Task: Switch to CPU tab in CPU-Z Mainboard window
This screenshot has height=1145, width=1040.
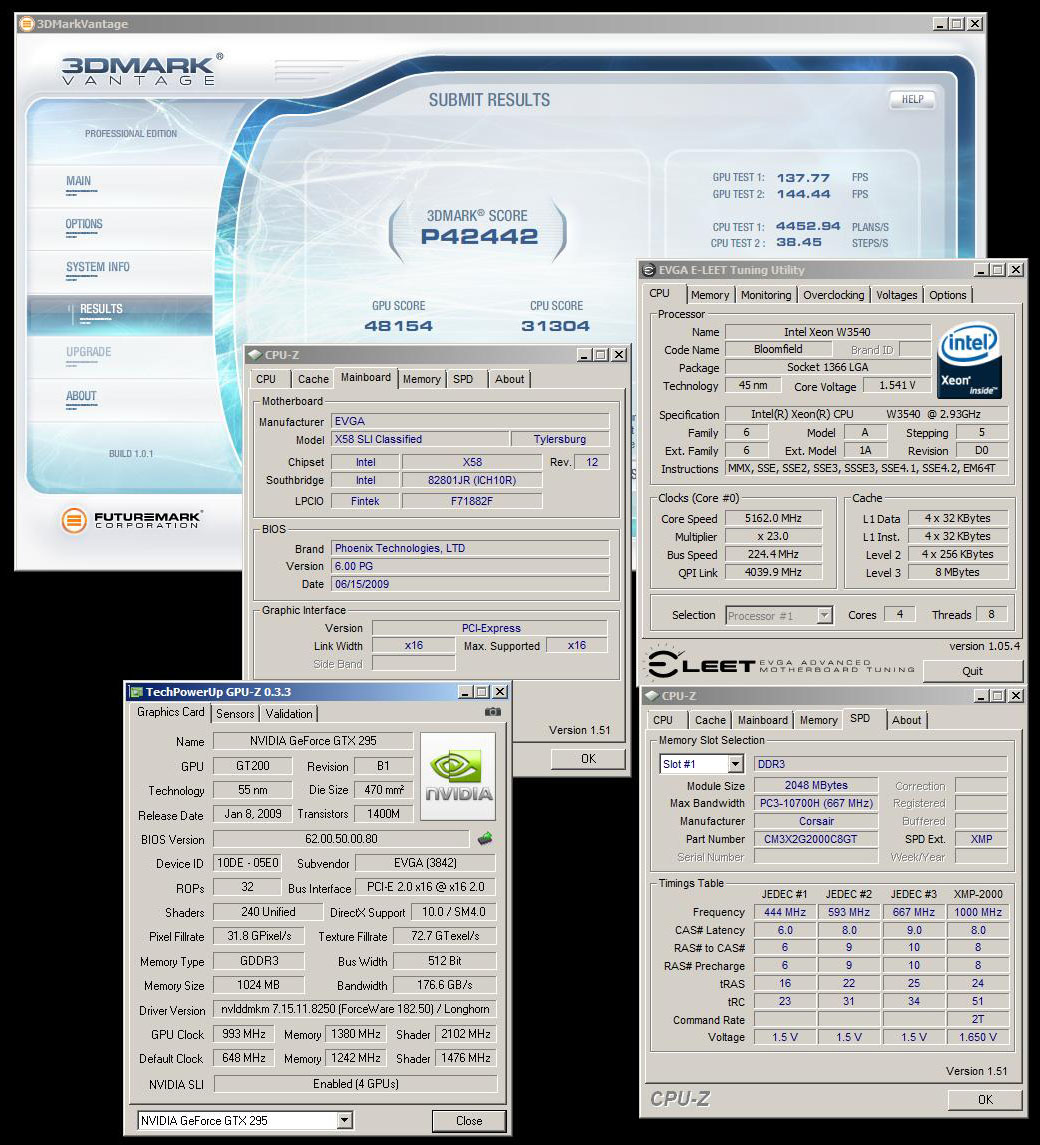Action: [x=266, y=379]
